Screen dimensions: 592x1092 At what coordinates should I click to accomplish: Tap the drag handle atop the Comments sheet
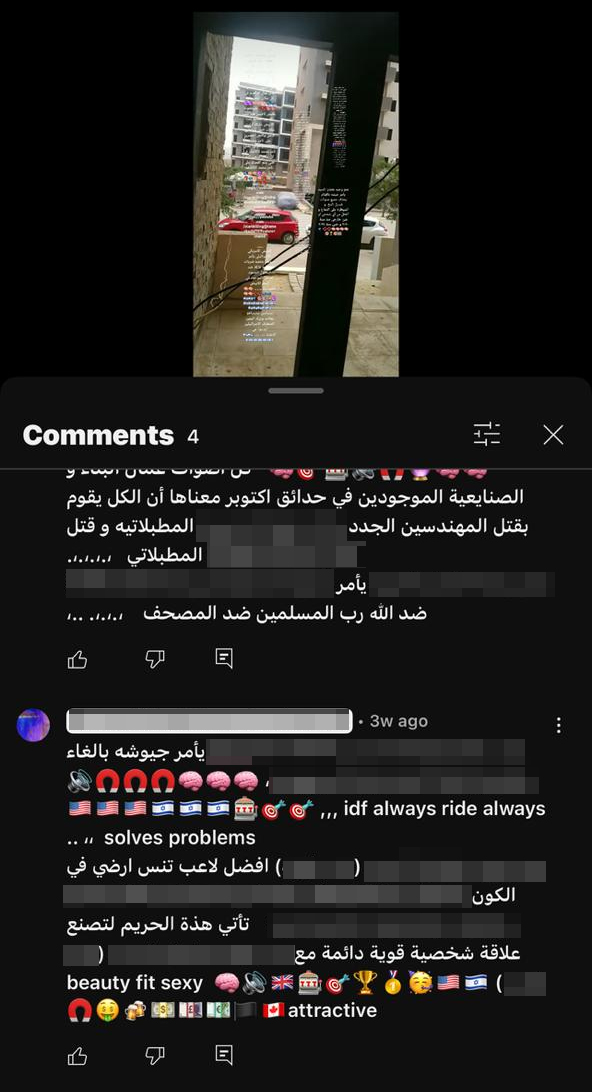[x=296, y=391]
